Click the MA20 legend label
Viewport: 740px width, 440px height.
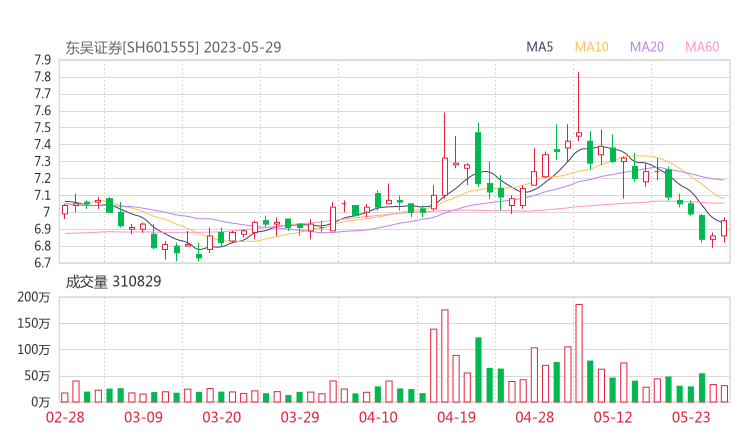pyautogui.click(x=647, y=47)
